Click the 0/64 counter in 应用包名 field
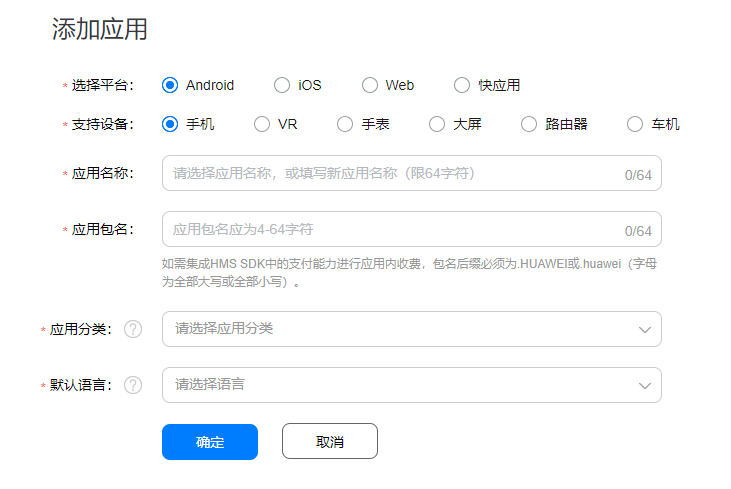The height and width of the screenshot is (489, 731). [638, 231]
